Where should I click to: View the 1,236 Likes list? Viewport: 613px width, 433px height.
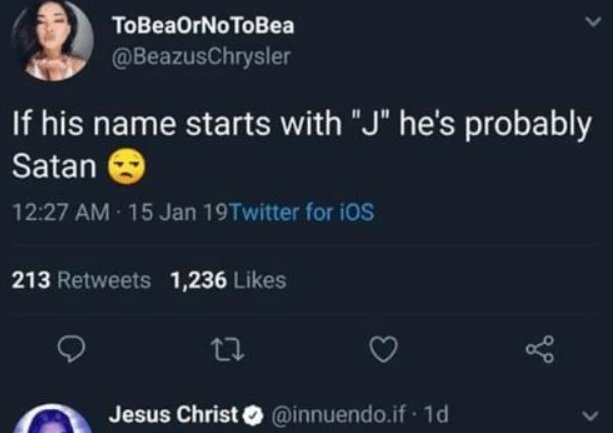[x=228, y=281]
